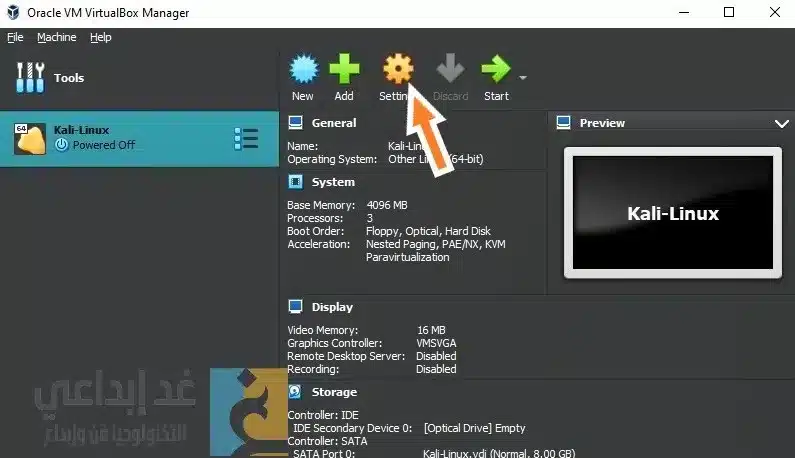Click the 16 MB video memory value

pos(431,330)
